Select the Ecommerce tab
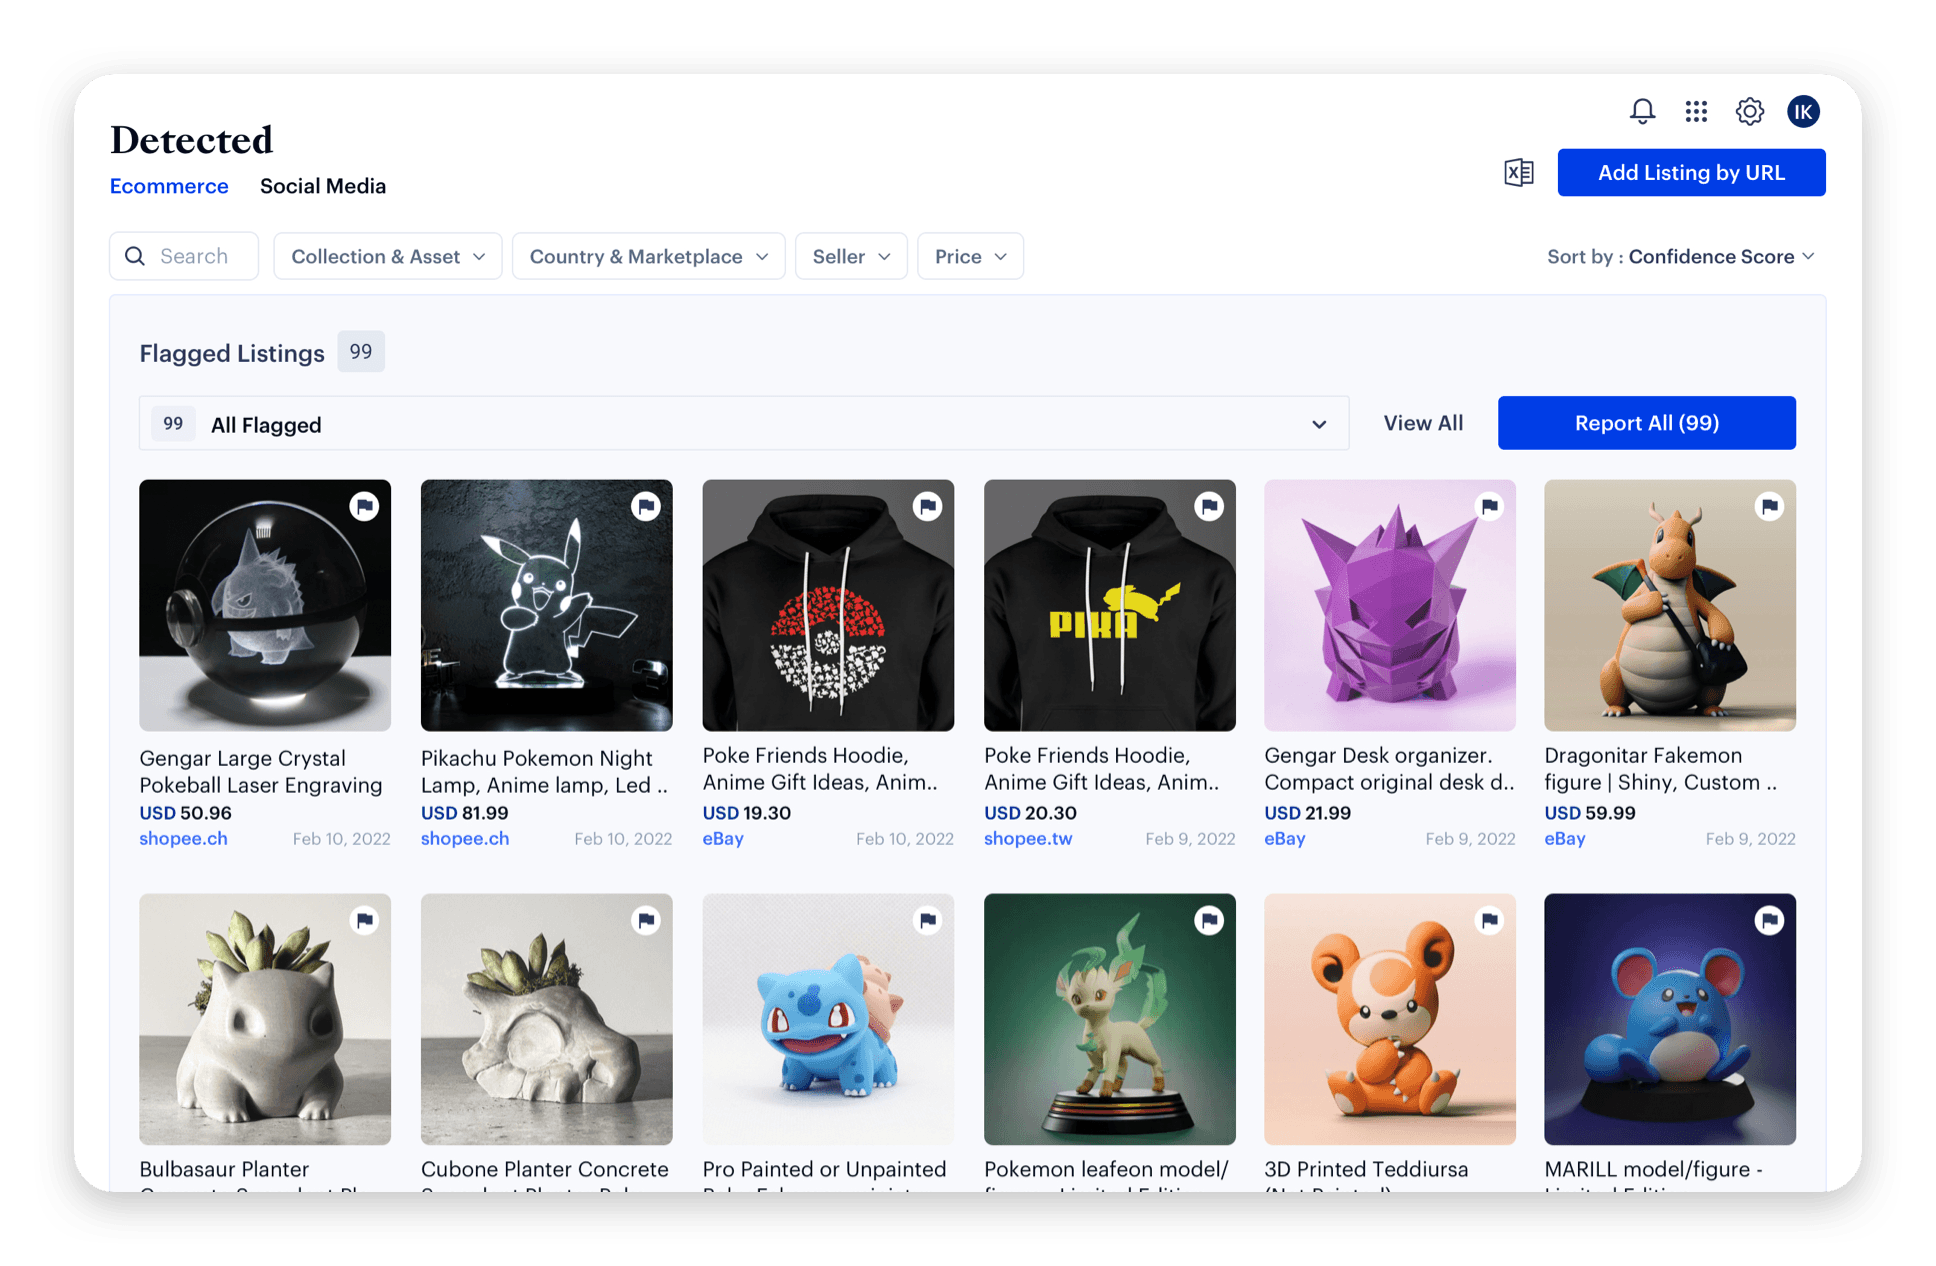 coord(169,186)
